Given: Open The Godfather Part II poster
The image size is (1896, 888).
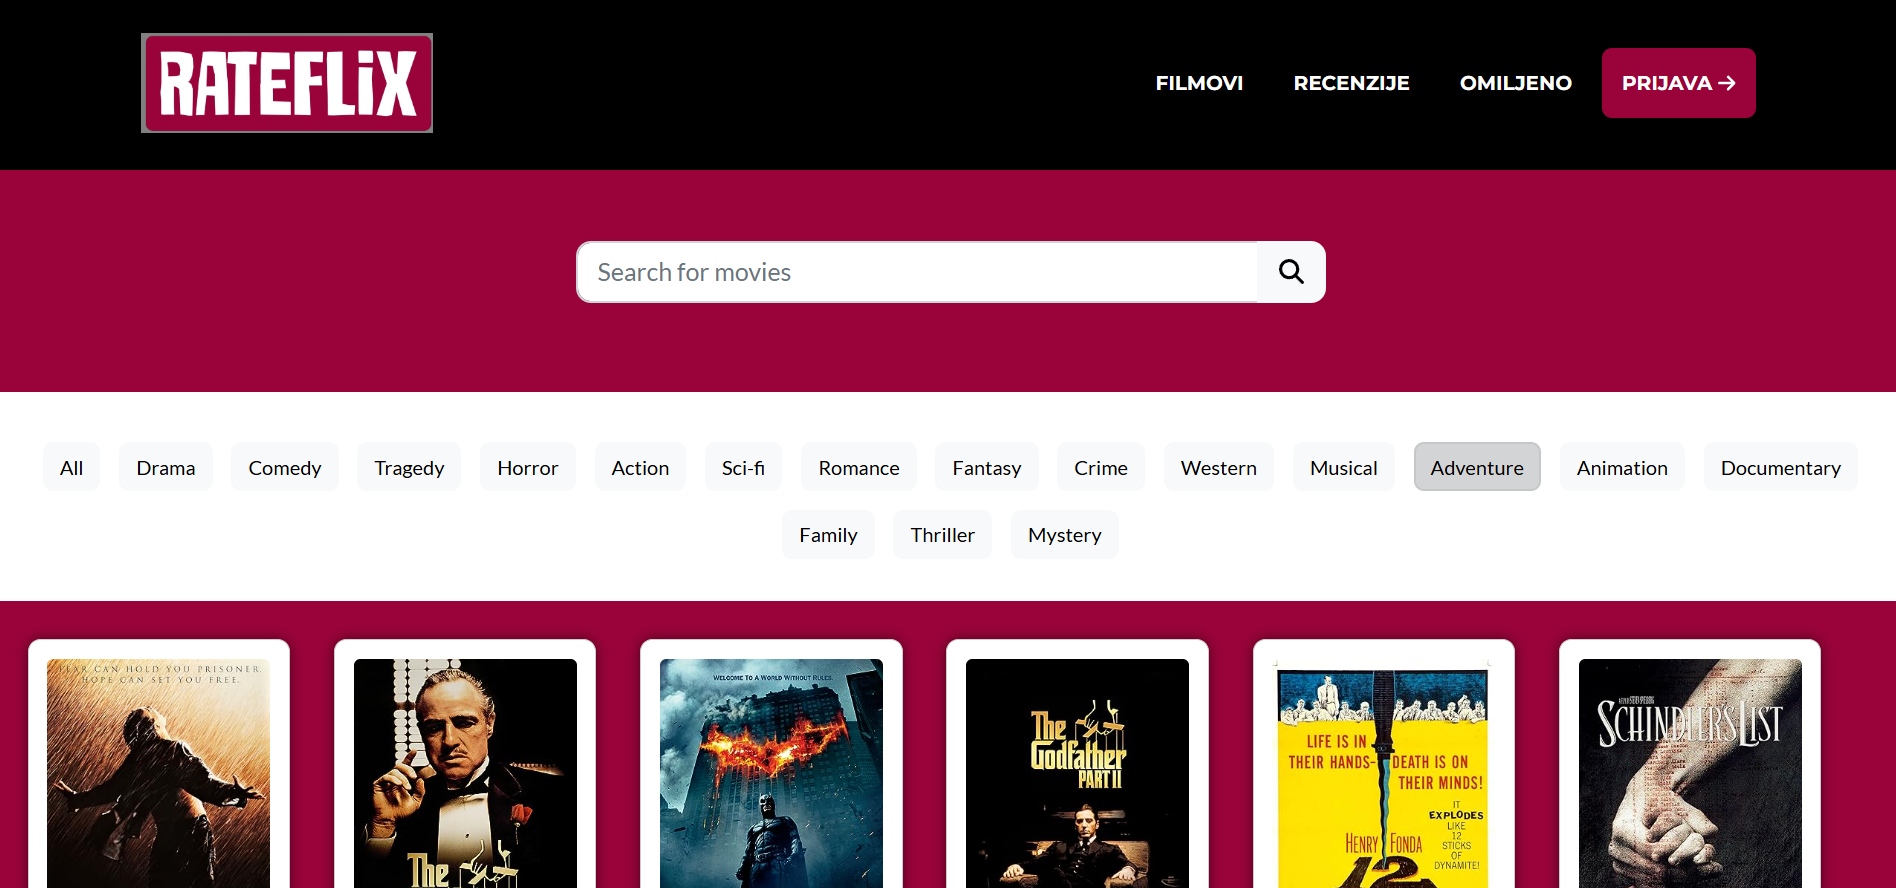Looking at the screenshot, I should [1077, 773].
